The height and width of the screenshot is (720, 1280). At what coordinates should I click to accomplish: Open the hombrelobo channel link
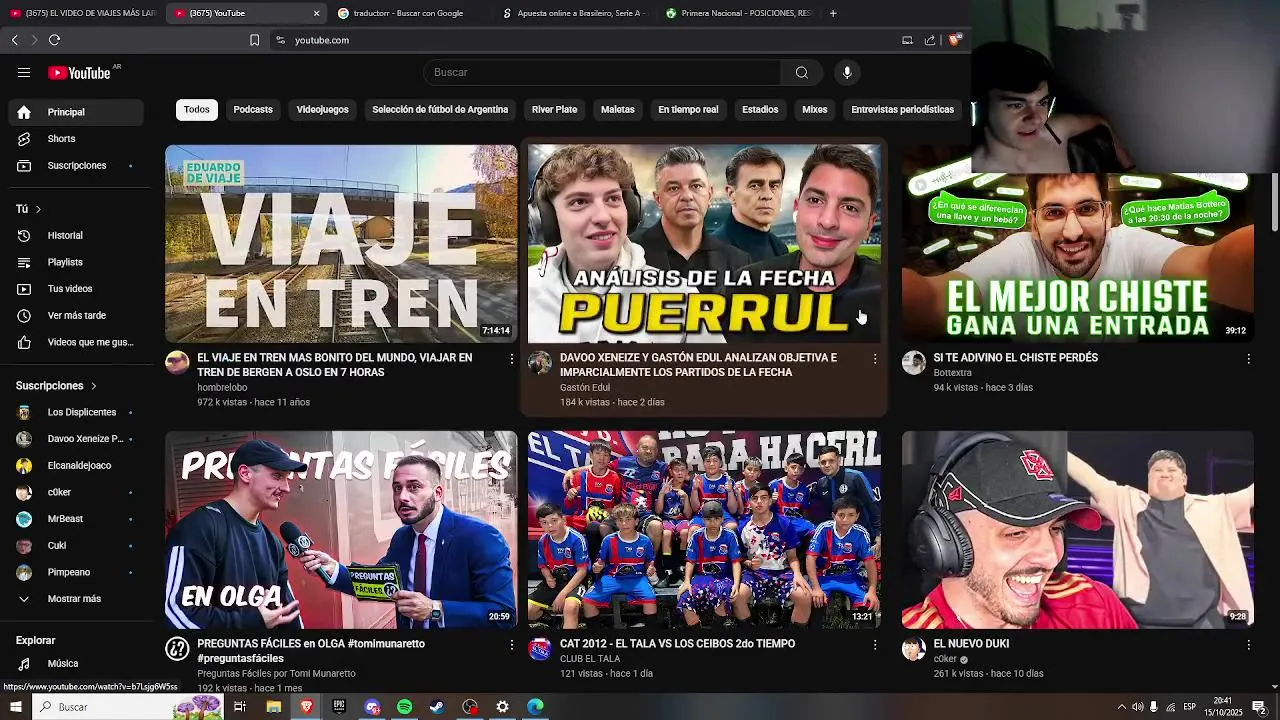(222, 388)
